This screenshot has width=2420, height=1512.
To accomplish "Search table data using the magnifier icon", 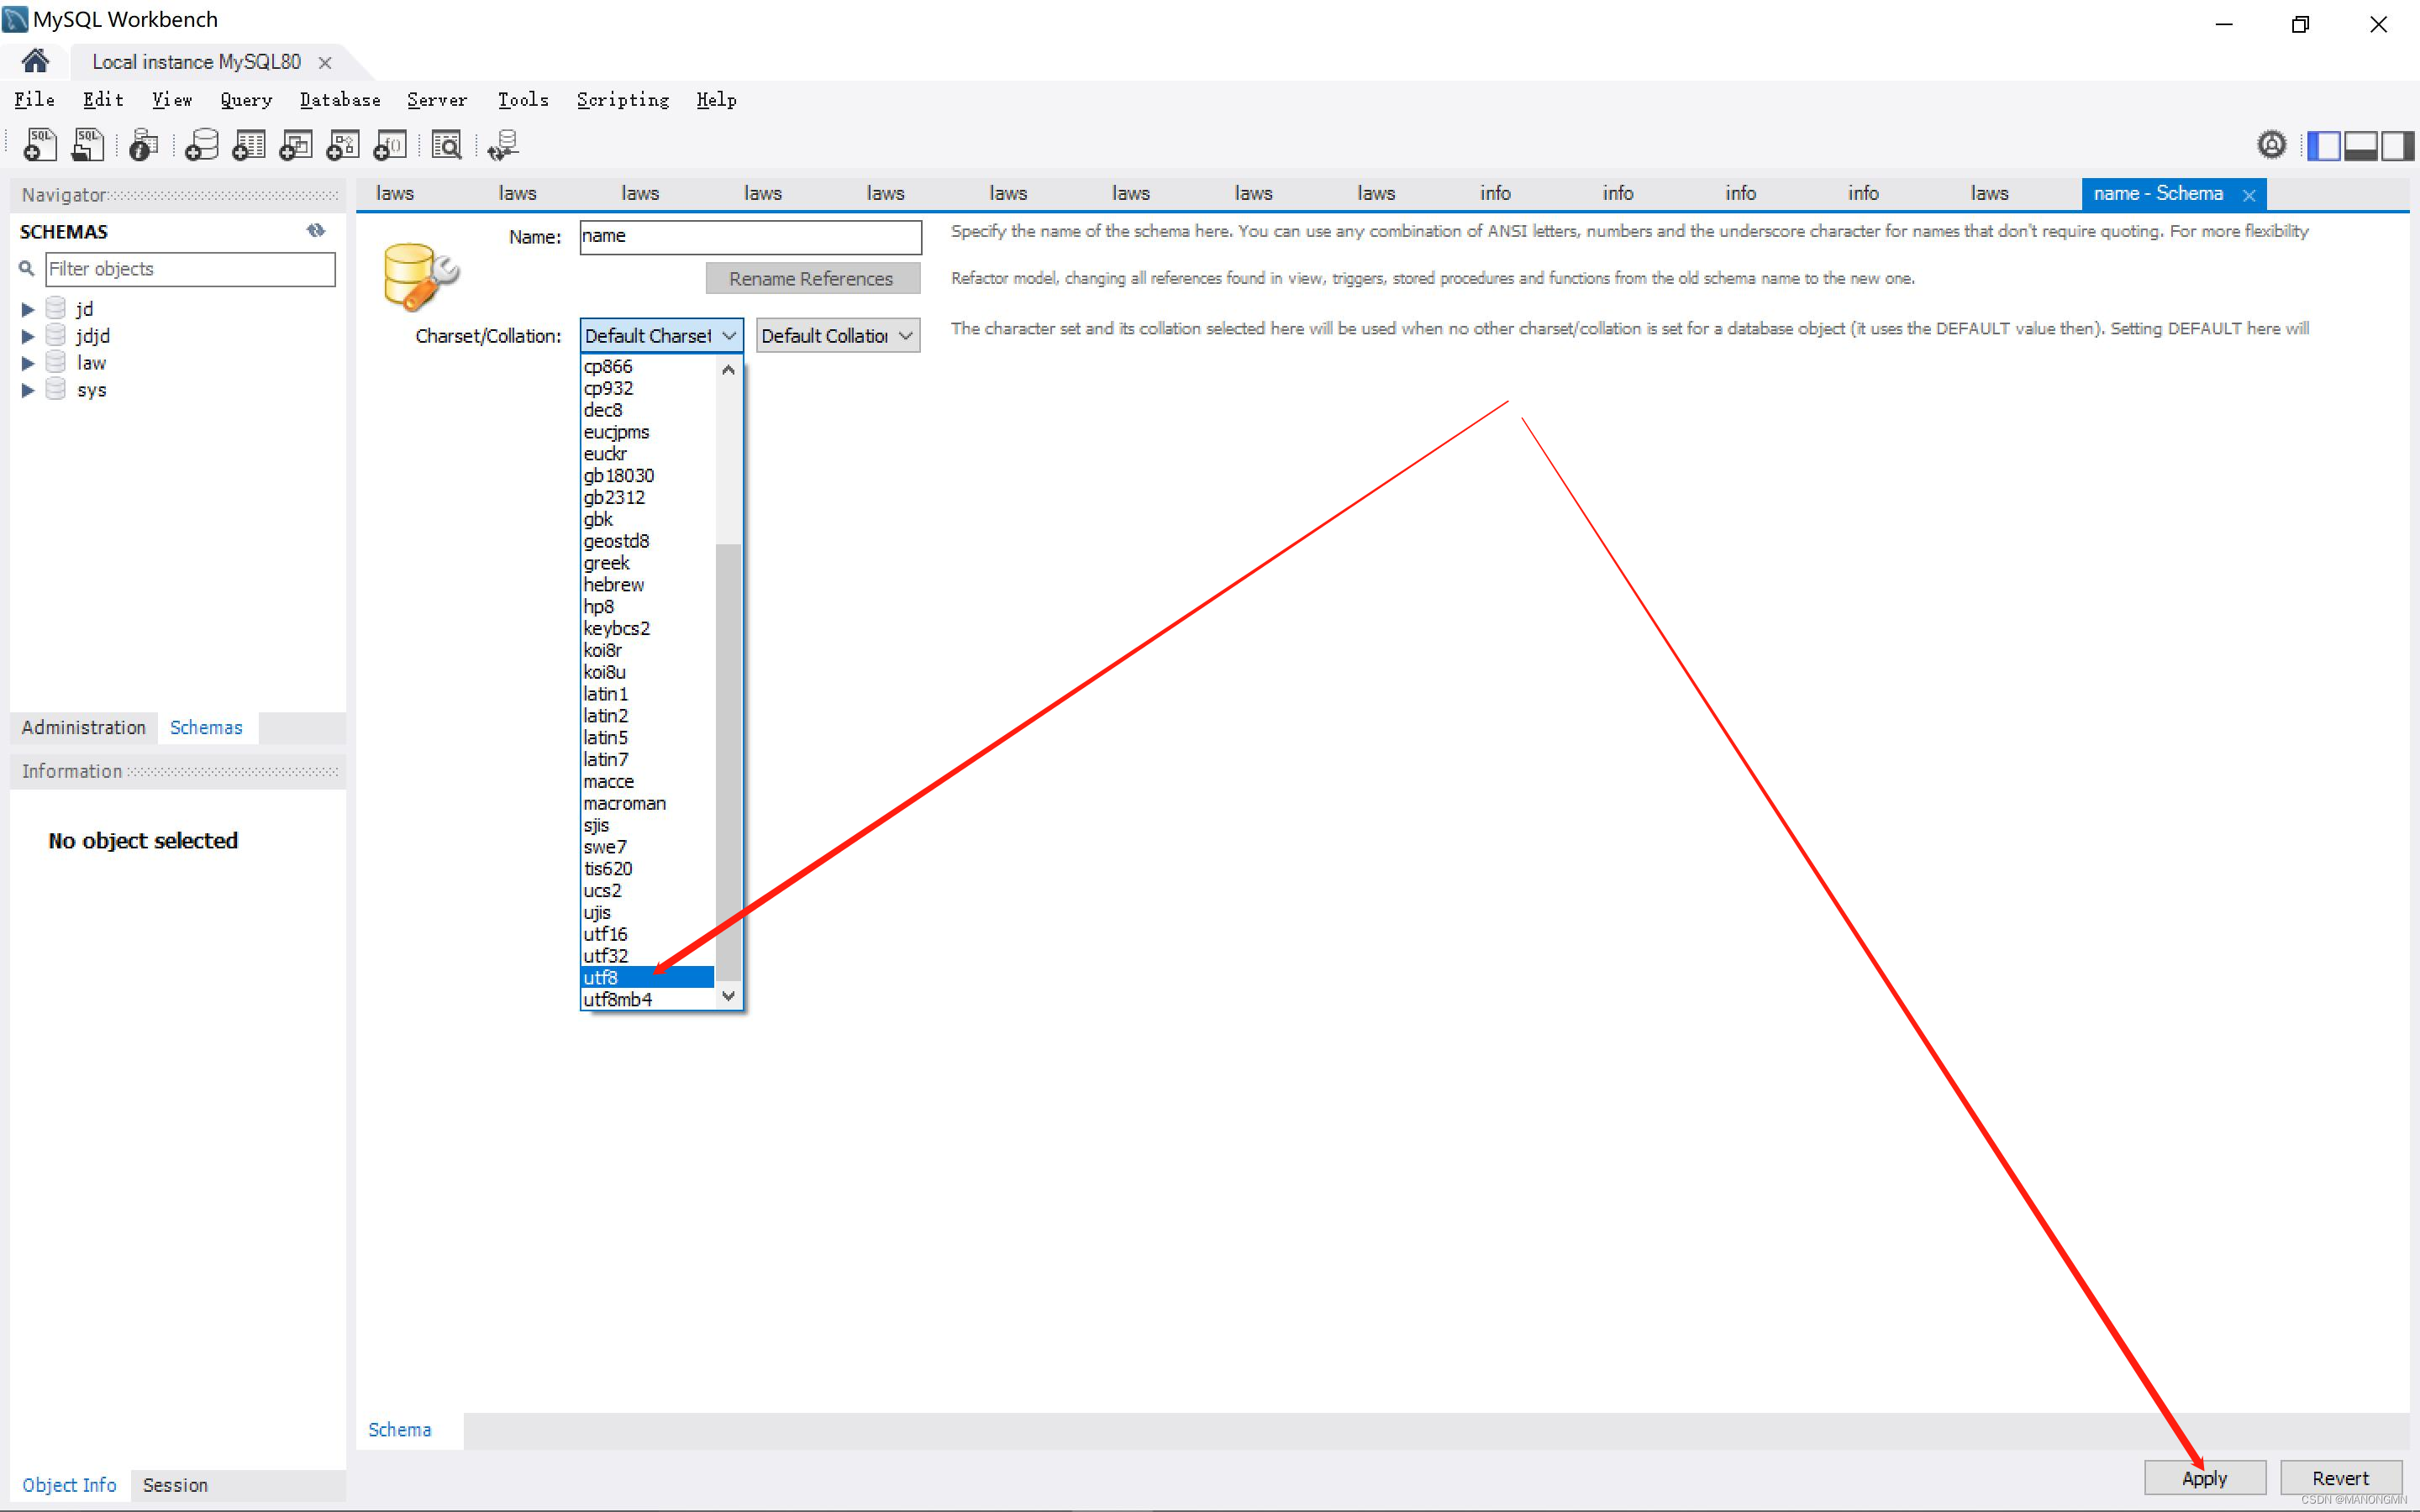I will point(446,145).
